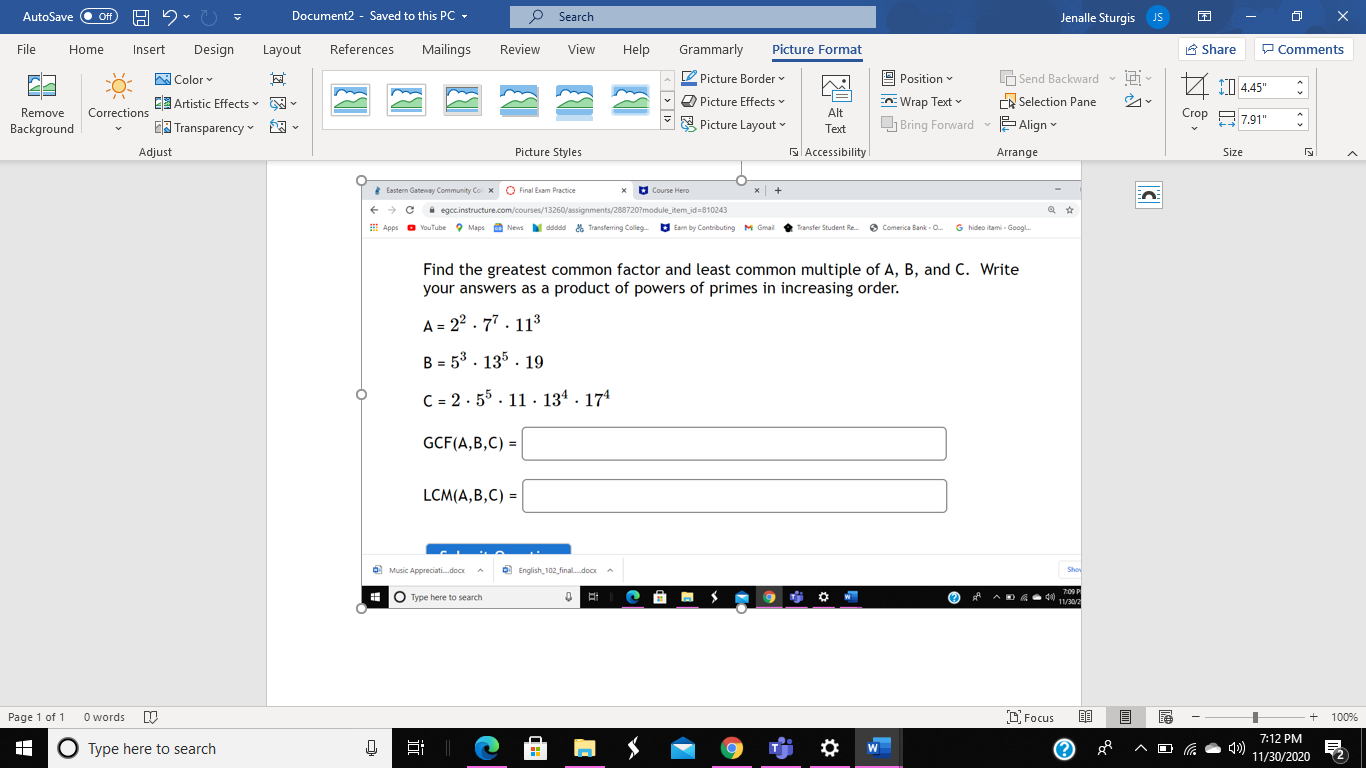Click the Reset Picture icon beside Transparency
The width and height of the screenshot is (1366, 768).
point(278,127)
